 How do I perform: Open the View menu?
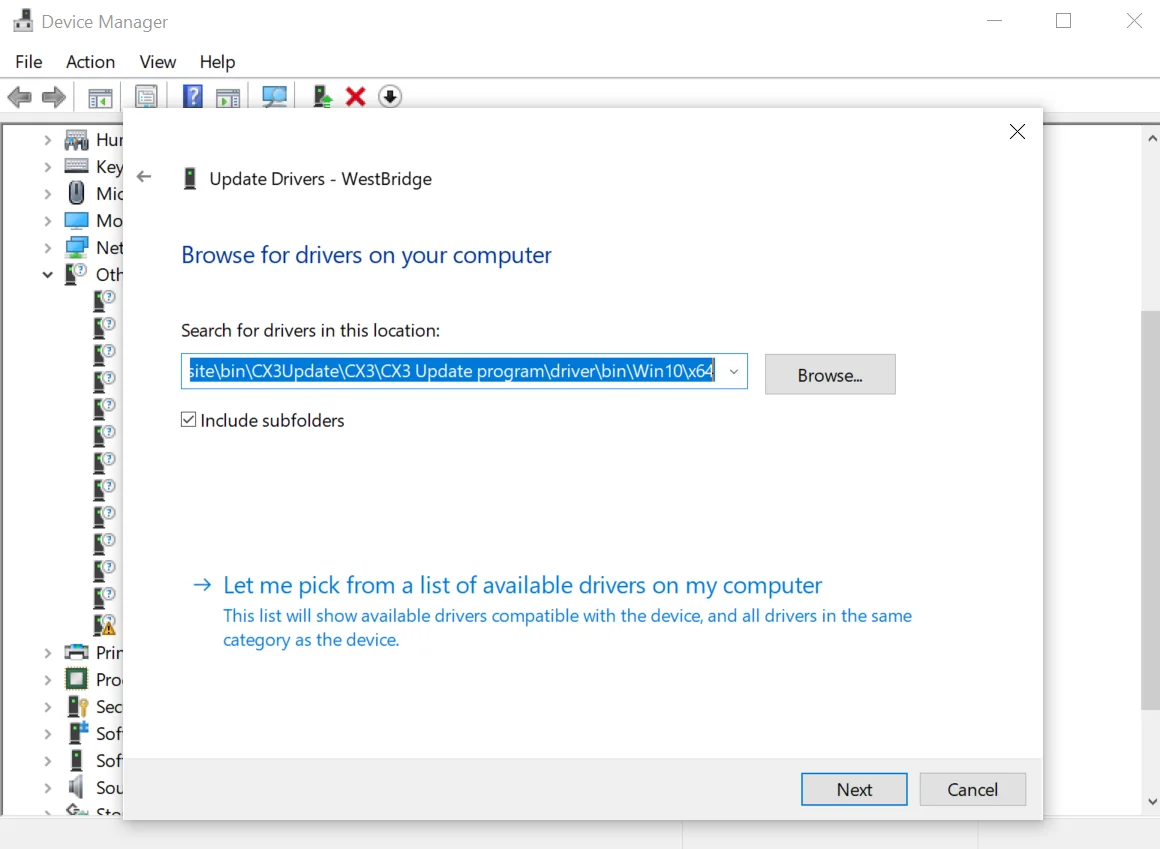tap(158, 62)
